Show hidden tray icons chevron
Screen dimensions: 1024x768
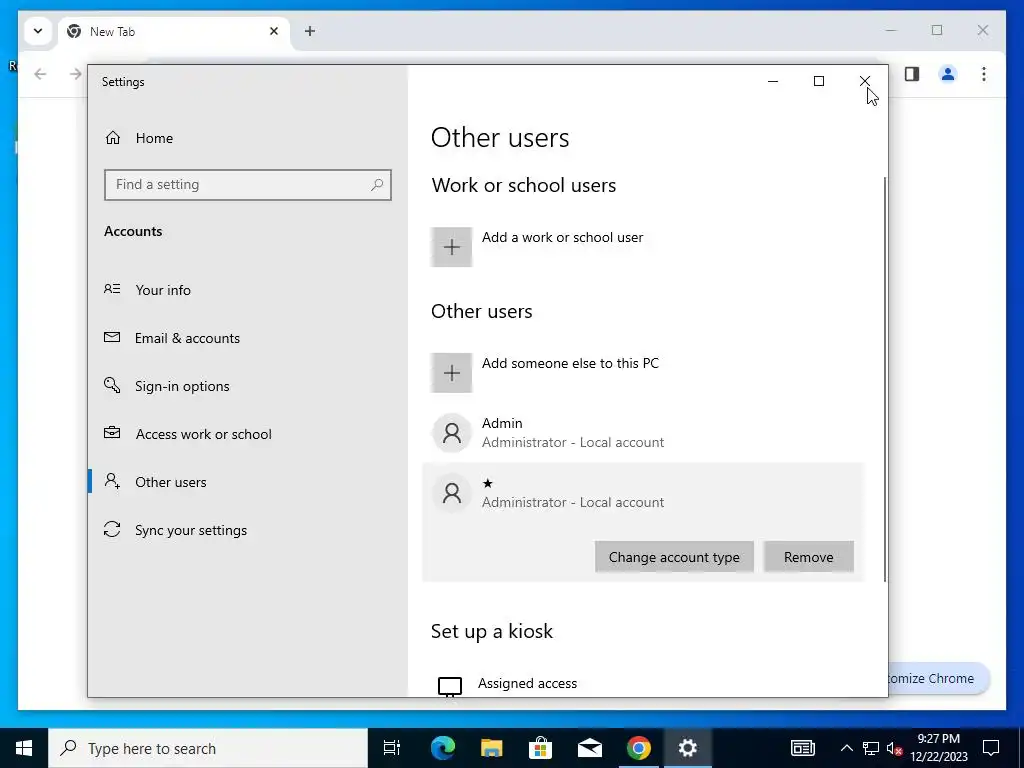coord(846,748)
